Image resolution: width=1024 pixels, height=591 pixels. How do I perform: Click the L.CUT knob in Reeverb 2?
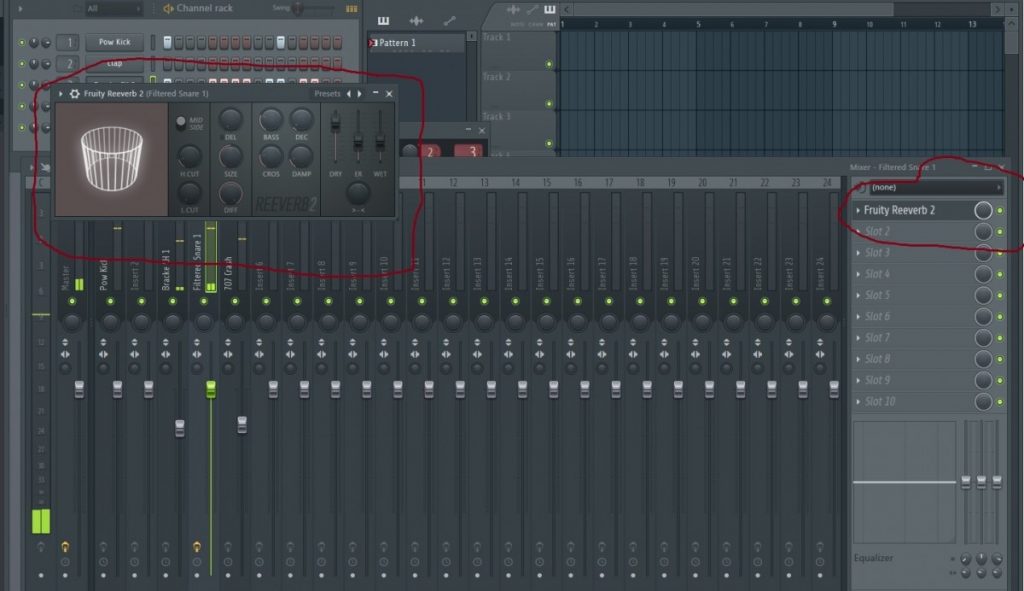click(189, 193)
